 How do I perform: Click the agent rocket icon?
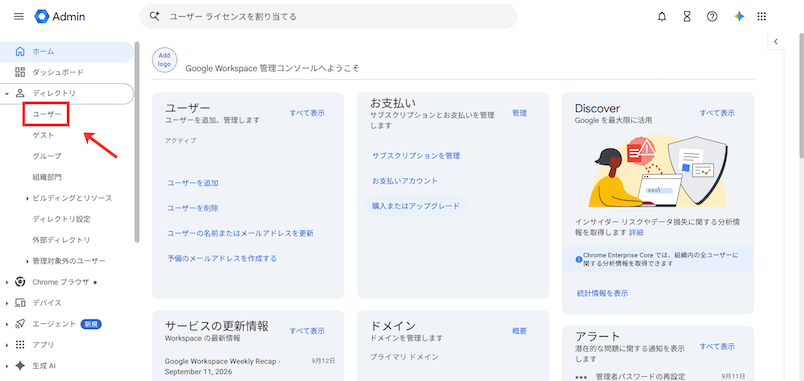tap(20, 324)
